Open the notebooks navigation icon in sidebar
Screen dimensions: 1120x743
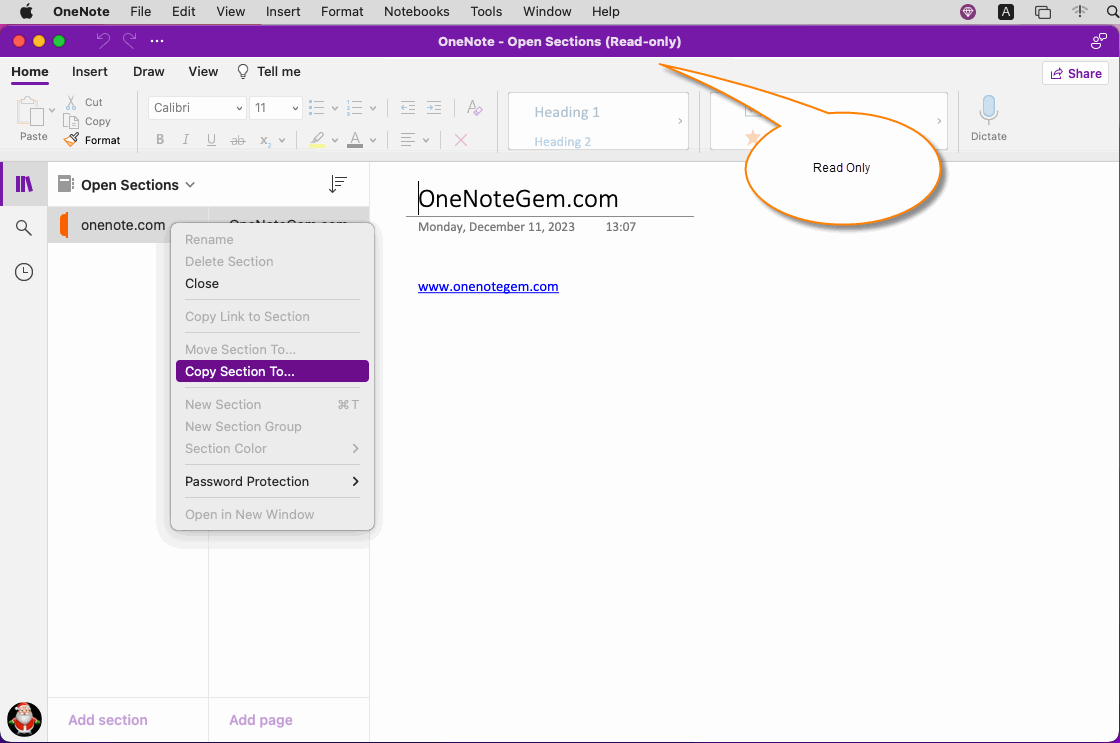click(24, 184)
